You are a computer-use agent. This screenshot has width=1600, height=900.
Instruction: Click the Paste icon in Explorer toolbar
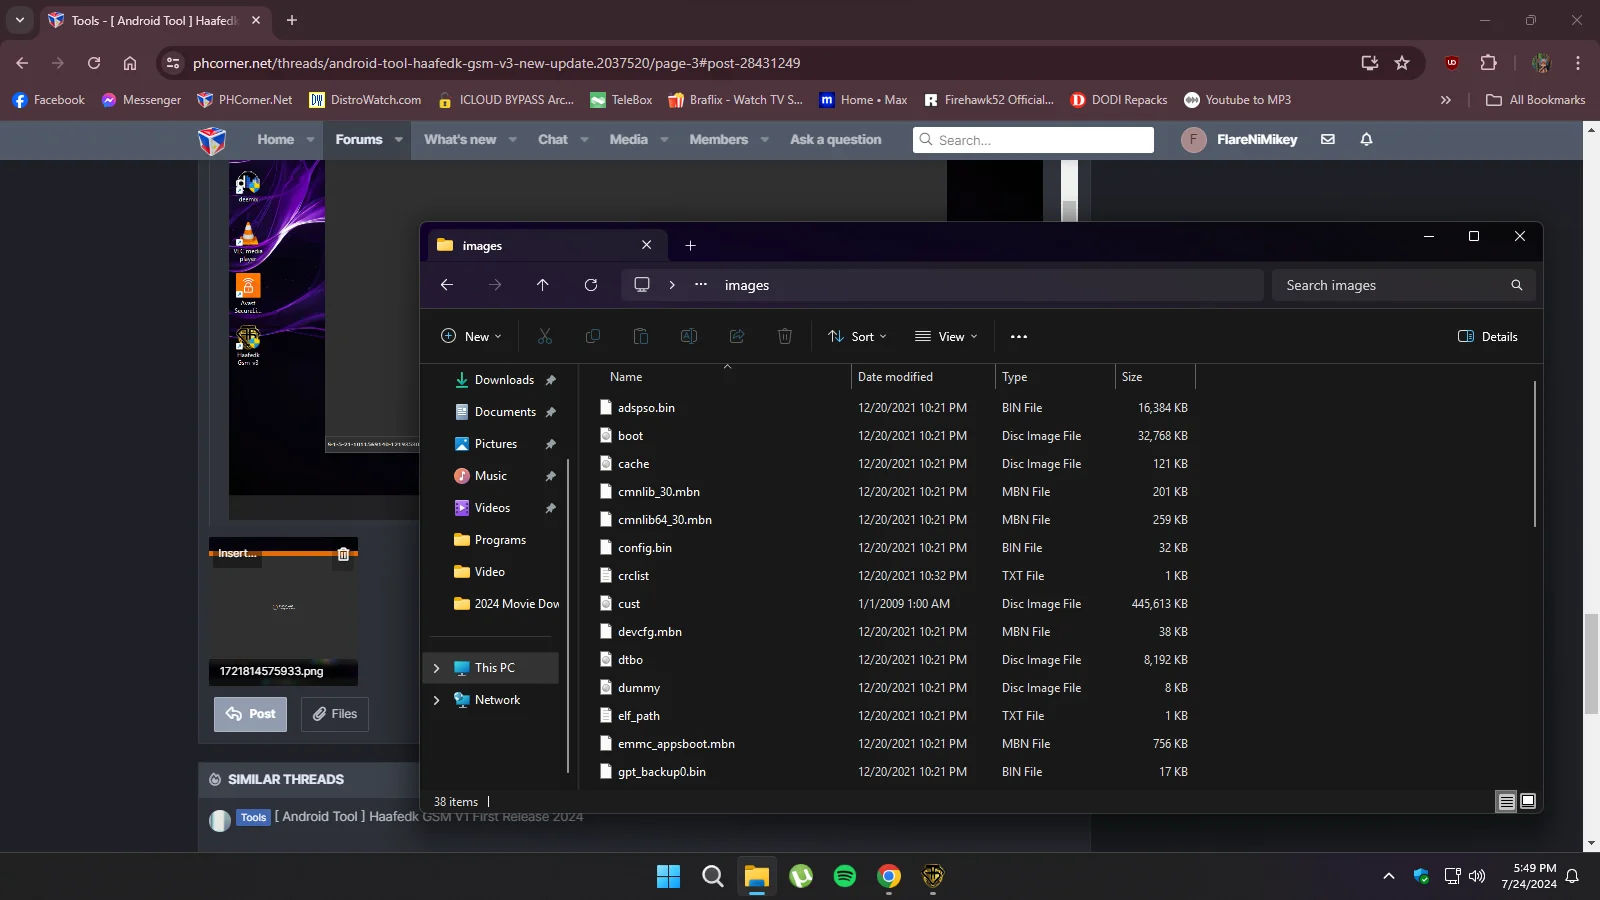641,337
